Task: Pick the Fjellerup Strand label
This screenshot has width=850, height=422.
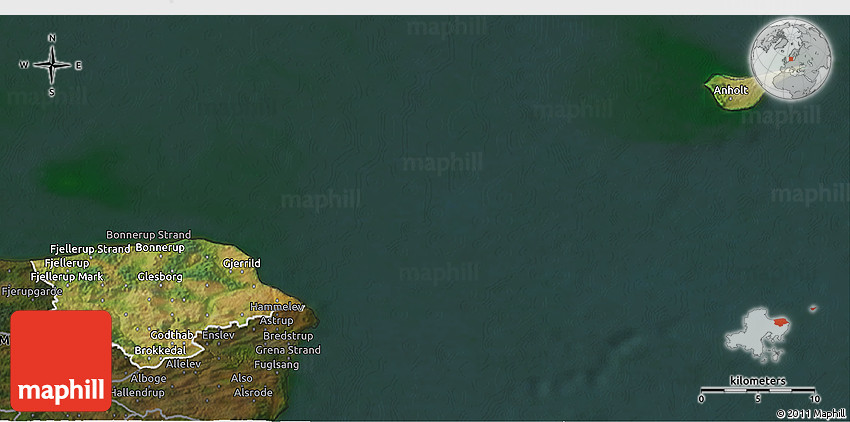Action: pos(90,248)
